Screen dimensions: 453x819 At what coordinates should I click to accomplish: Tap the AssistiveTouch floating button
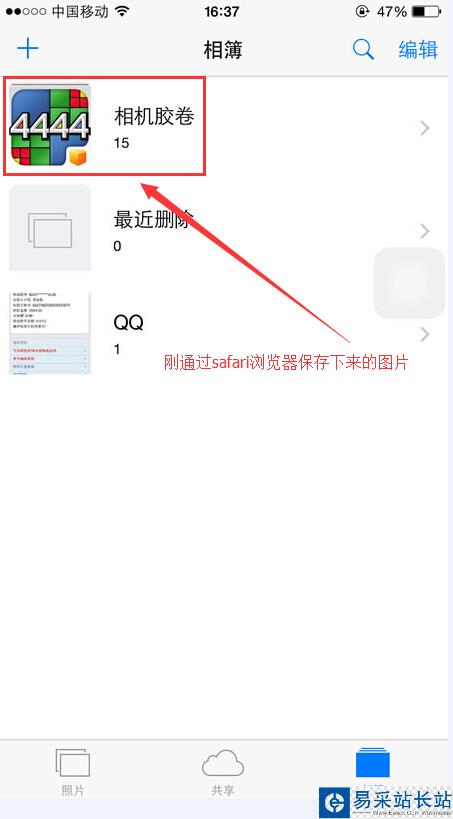pos(409,283)
